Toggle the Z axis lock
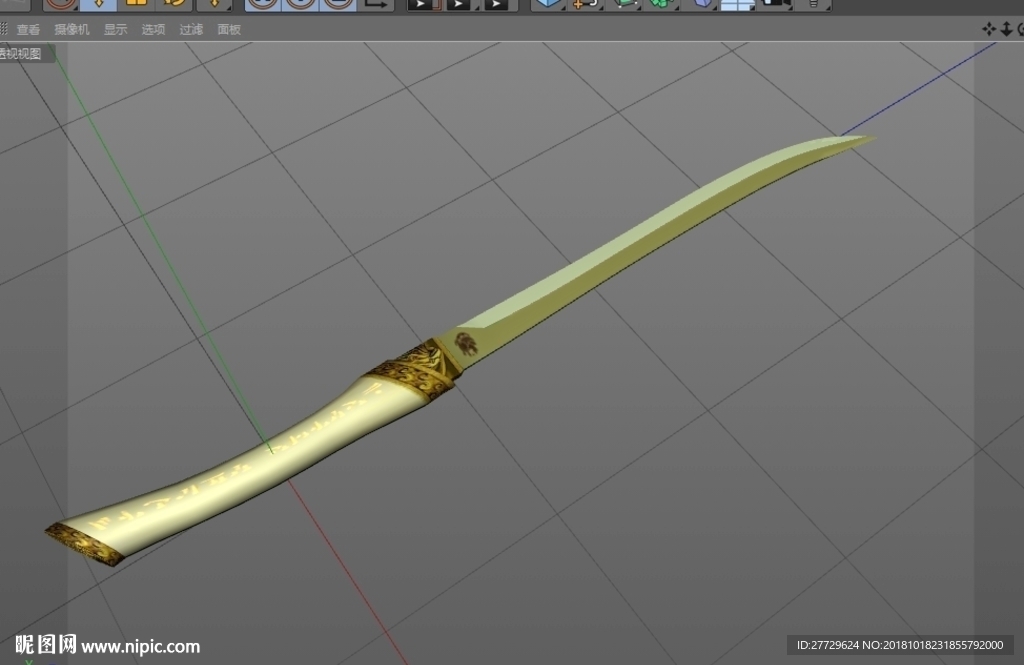1024x665 pixels. pos(338,4)
